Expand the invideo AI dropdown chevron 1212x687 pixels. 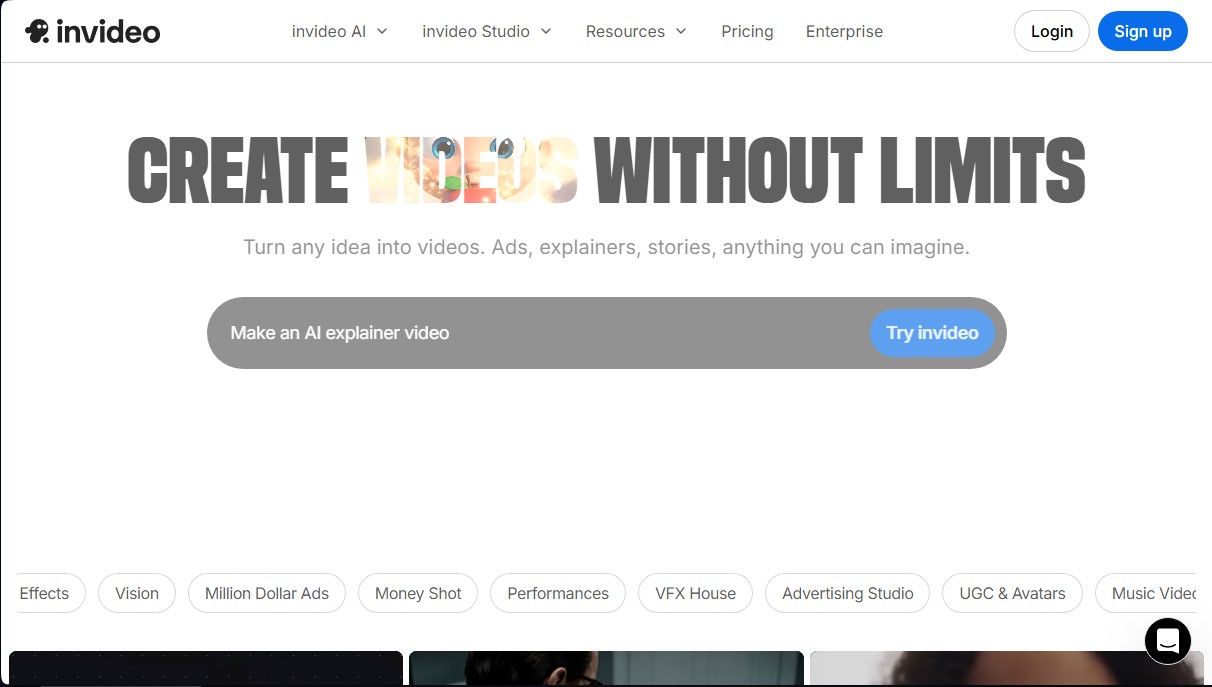(x=382, y=31)
